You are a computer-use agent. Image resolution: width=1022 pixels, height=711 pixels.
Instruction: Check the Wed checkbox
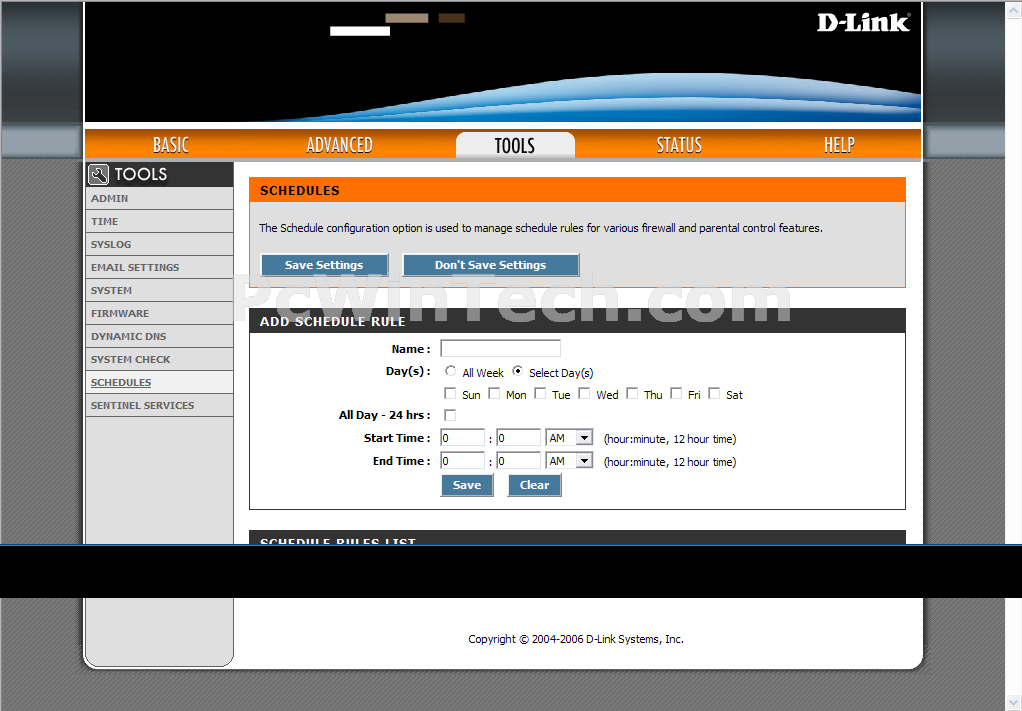(x=584, y=393)
